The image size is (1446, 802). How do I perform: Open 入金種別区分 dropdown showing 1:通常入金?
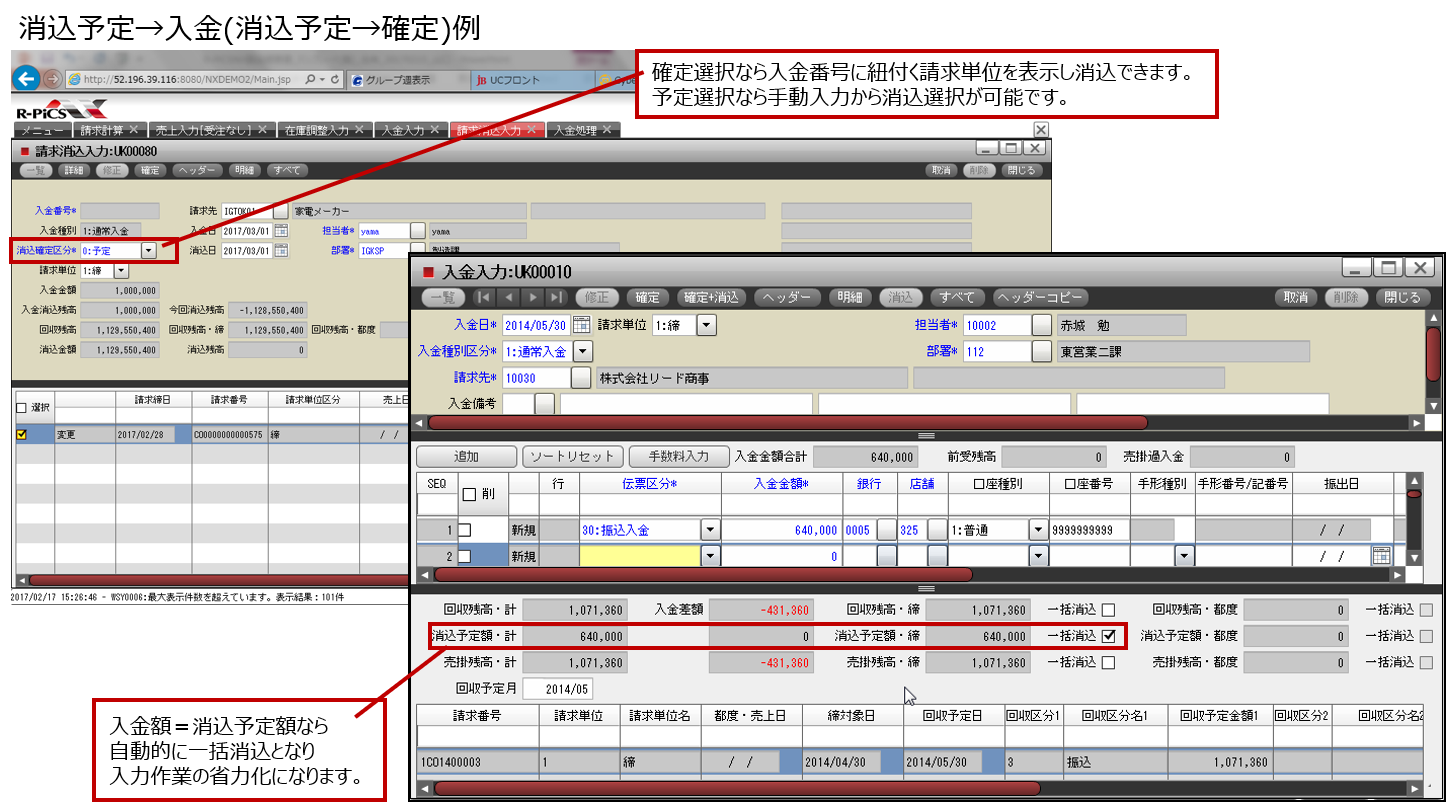click(582, 351)
